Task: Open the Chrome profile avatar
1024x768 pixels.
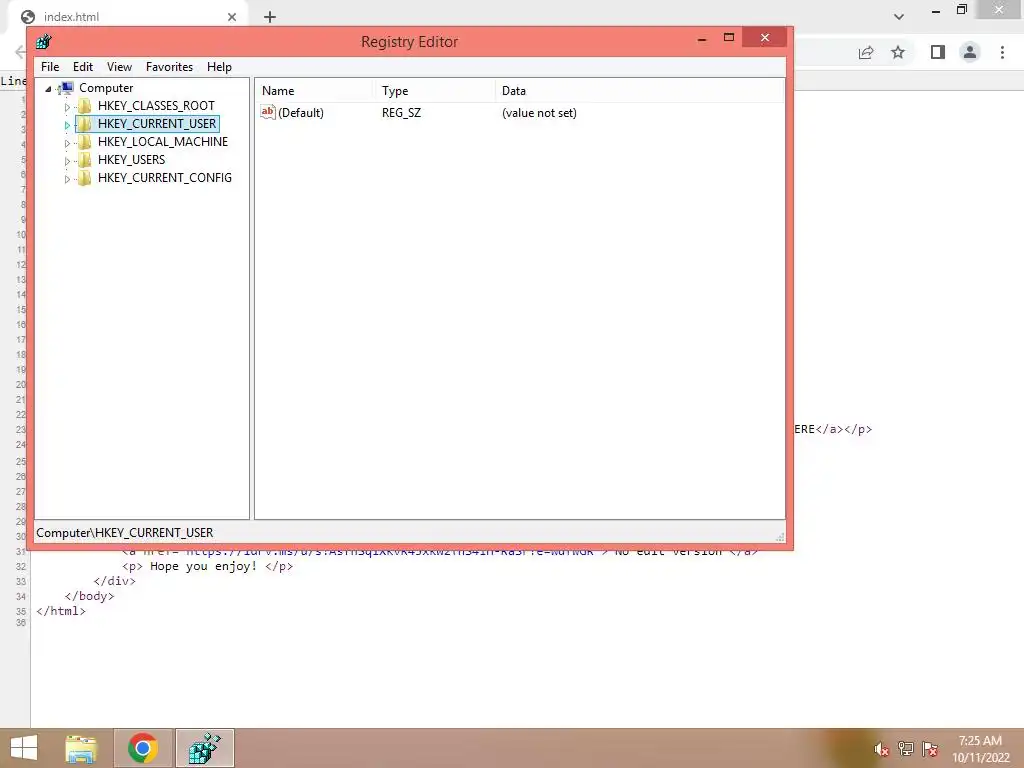Action: [x=970, y=52]
